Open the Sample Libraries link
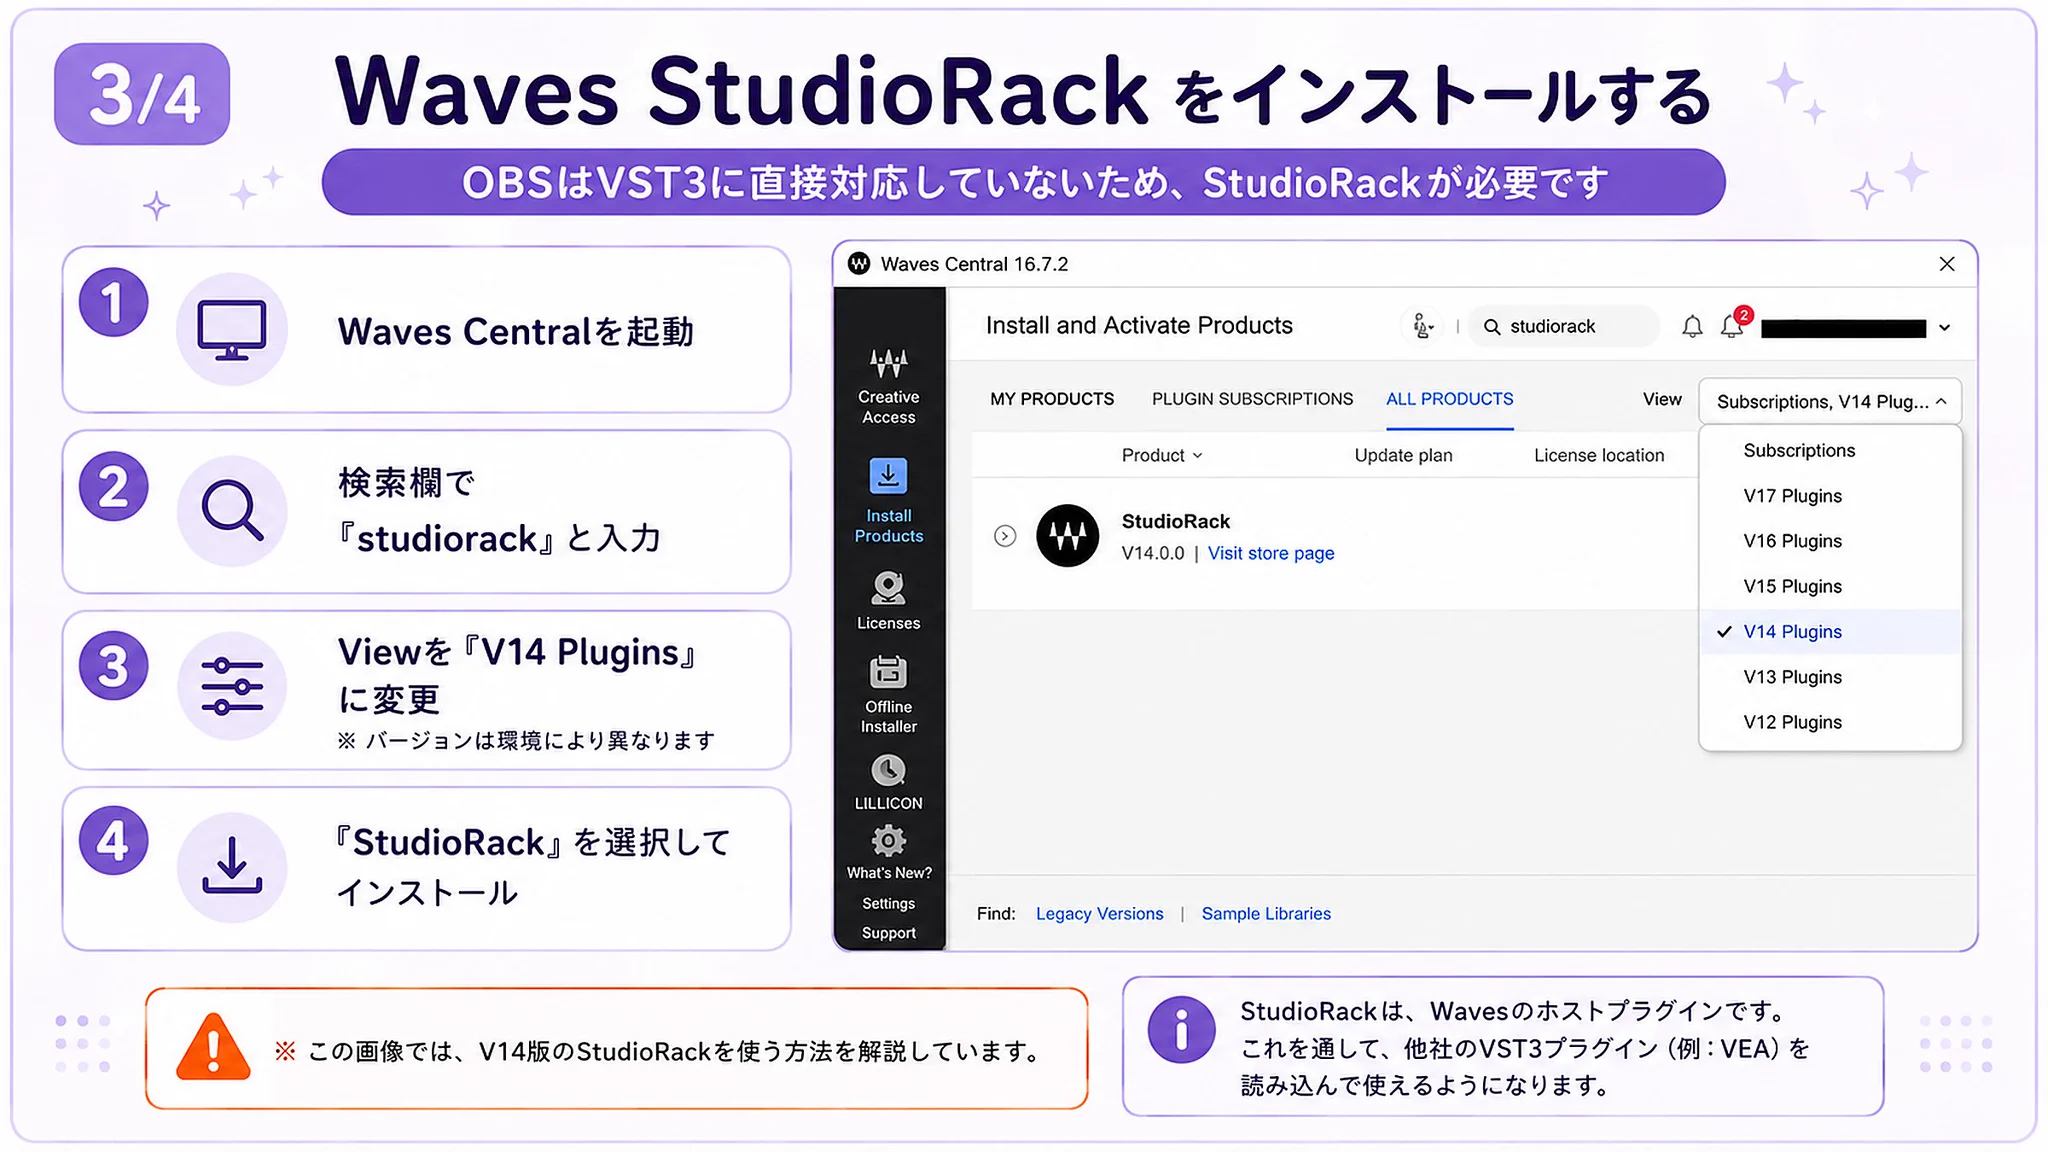Screen dimensions: 2048x1152 [x=1266, y=914]
